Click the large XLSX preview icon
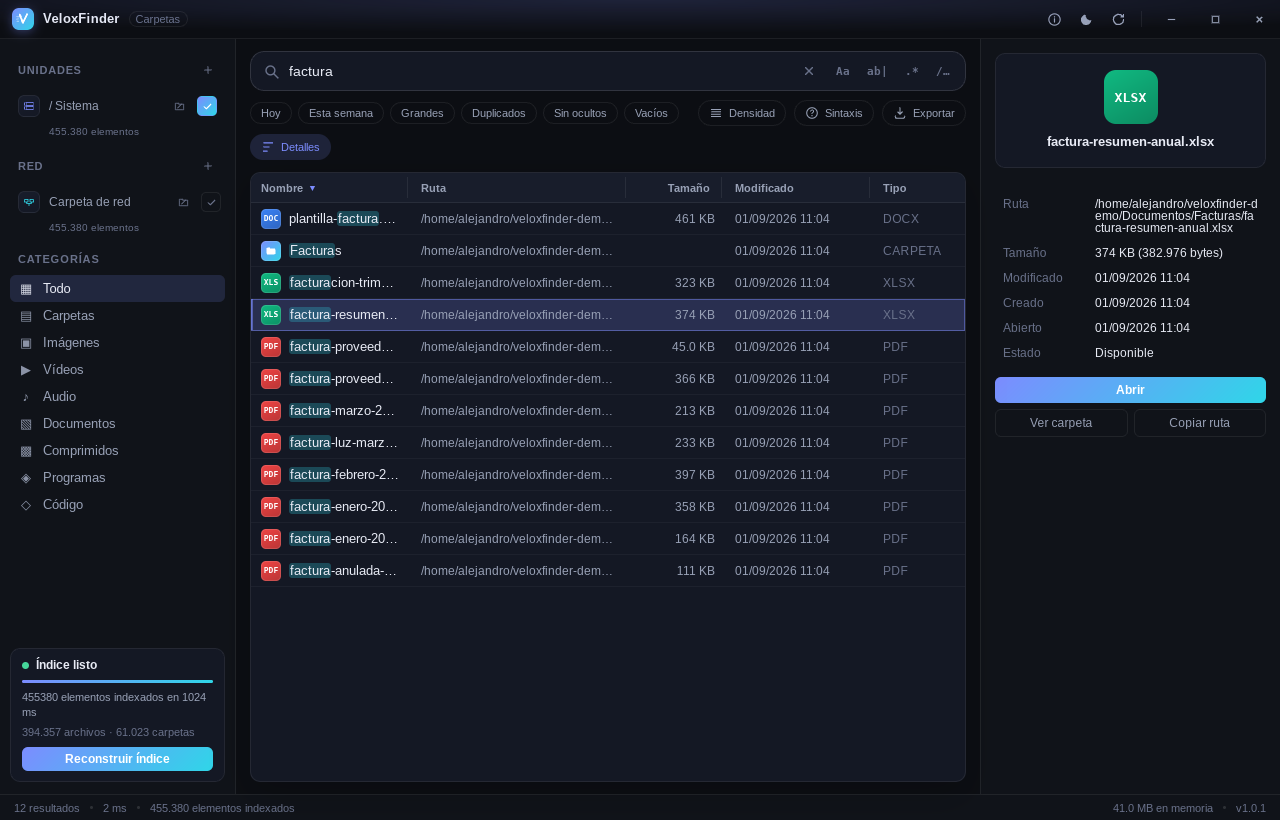The height and width of the screenshot is (820, 1280). pyautogui.click(x=1131, y=97)
